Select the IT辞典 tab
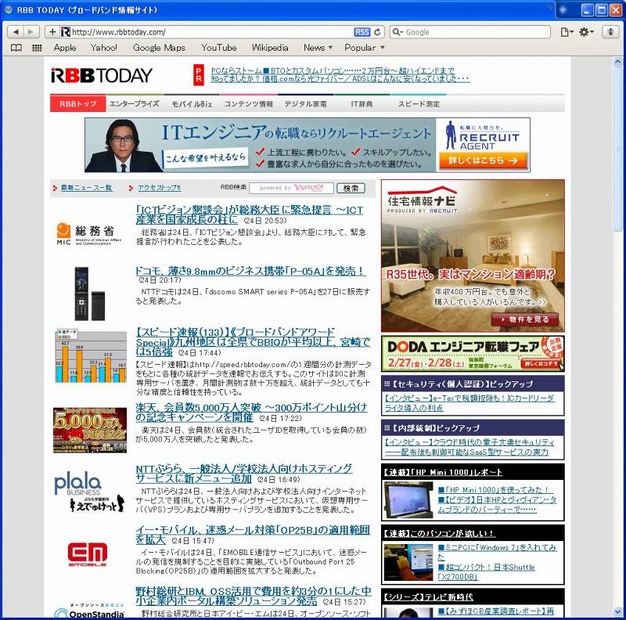This screenshot has height=620, width=626. (x=362, y=104)
